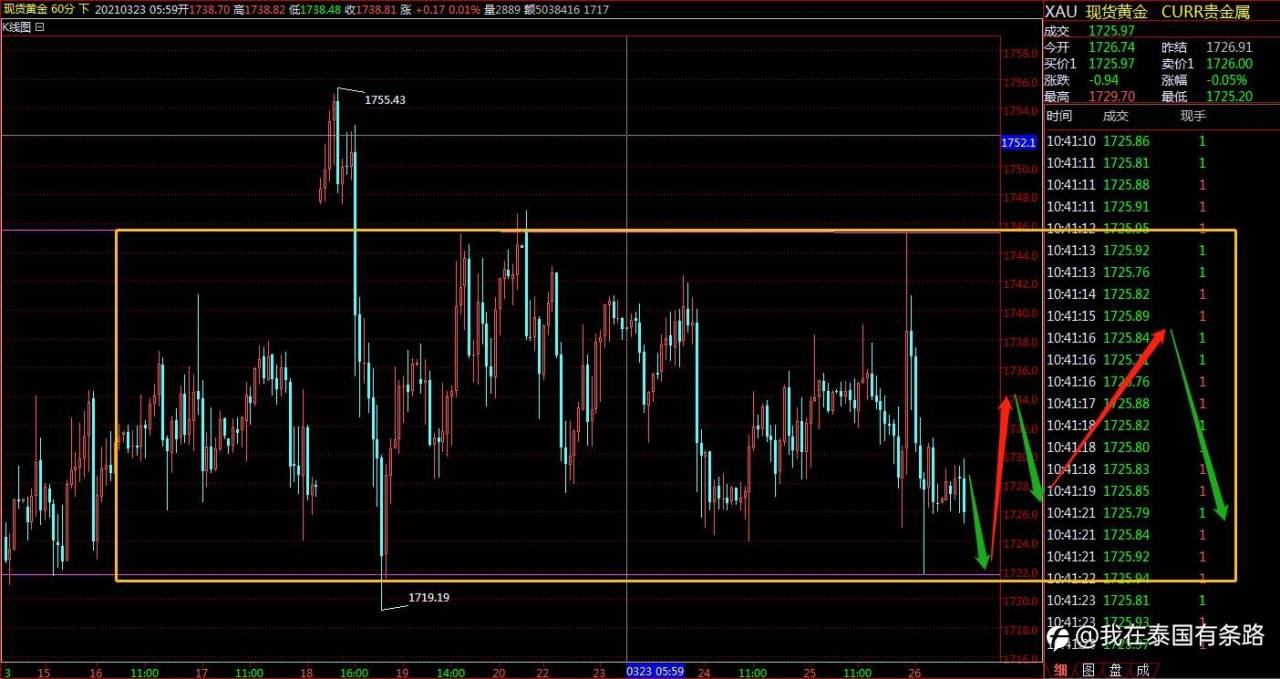This screenshot has width=1280, height=679.
Task: Click the 卖价1 ask value 1726.00
Action: (1229, 63)
